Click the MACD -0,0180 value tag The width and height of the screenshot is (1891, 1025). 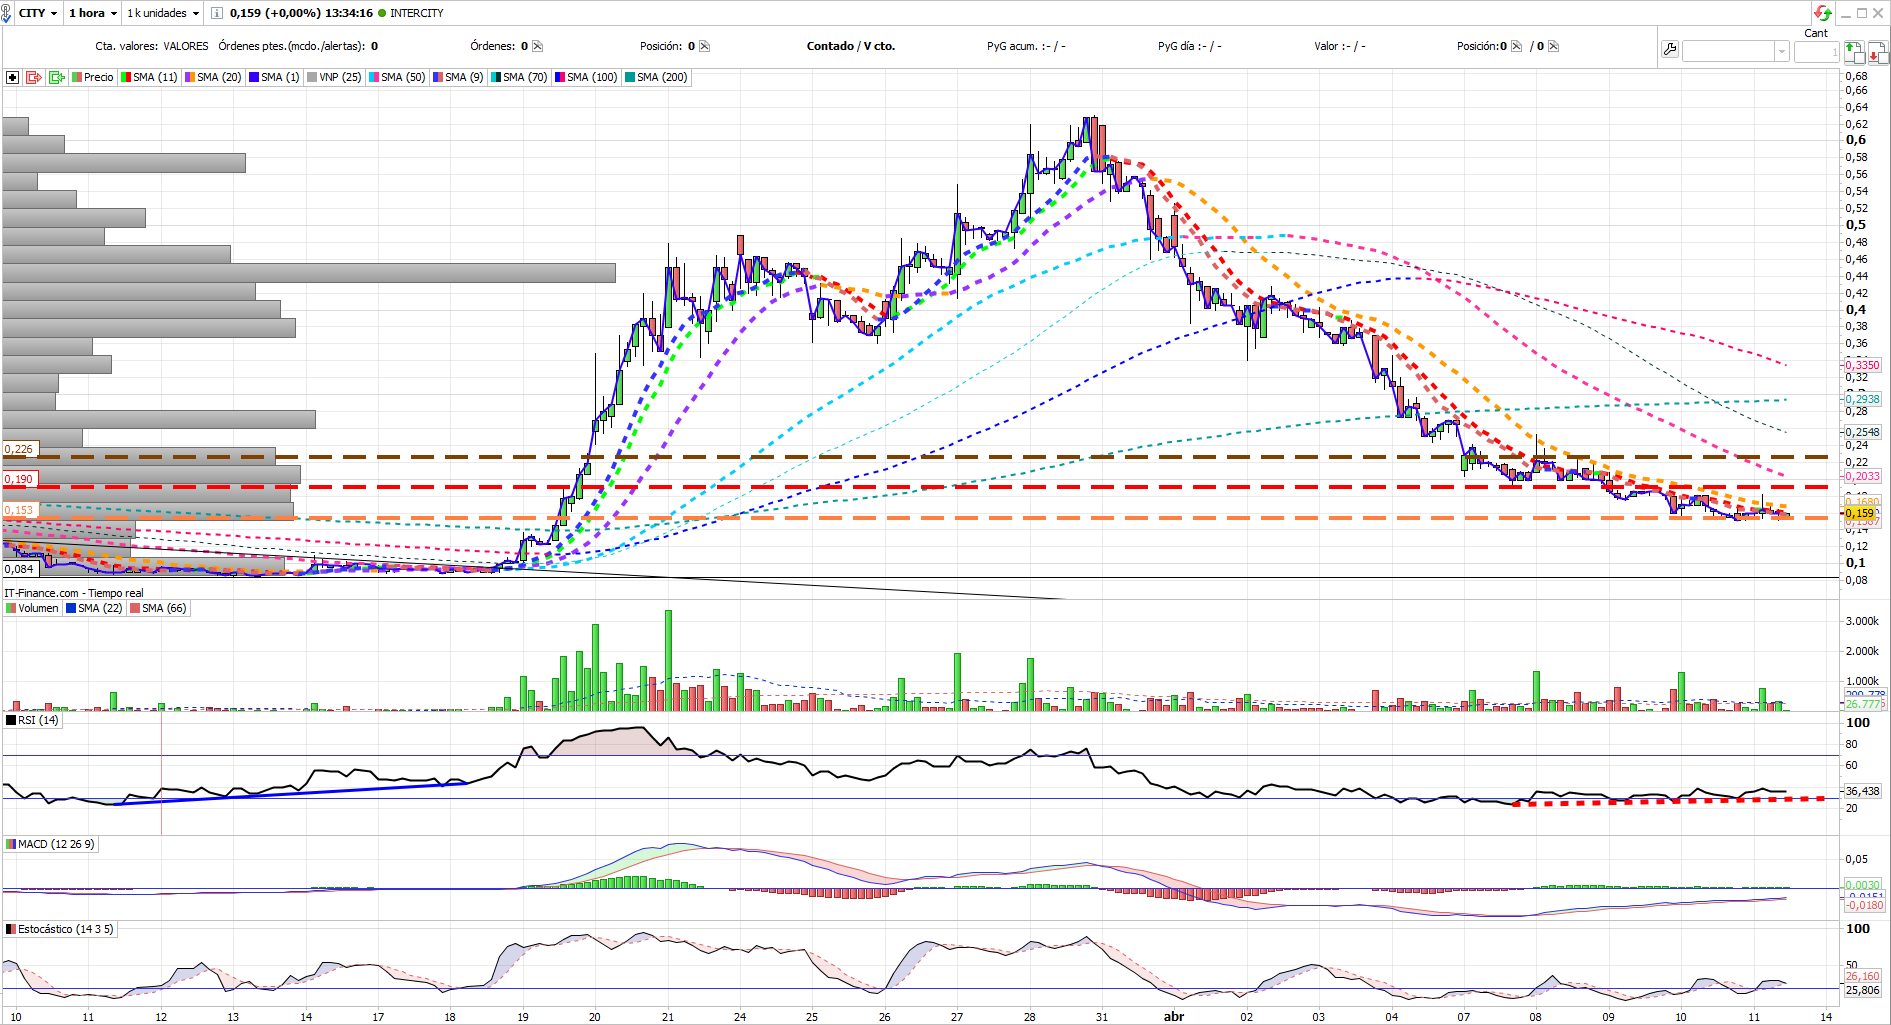tap(1864, 905)
